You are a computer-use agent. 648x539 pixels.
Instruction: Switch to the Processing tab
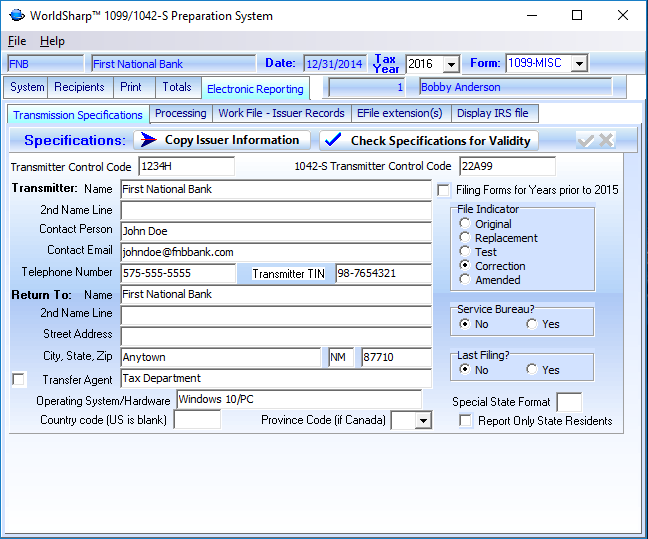(181, 113)
